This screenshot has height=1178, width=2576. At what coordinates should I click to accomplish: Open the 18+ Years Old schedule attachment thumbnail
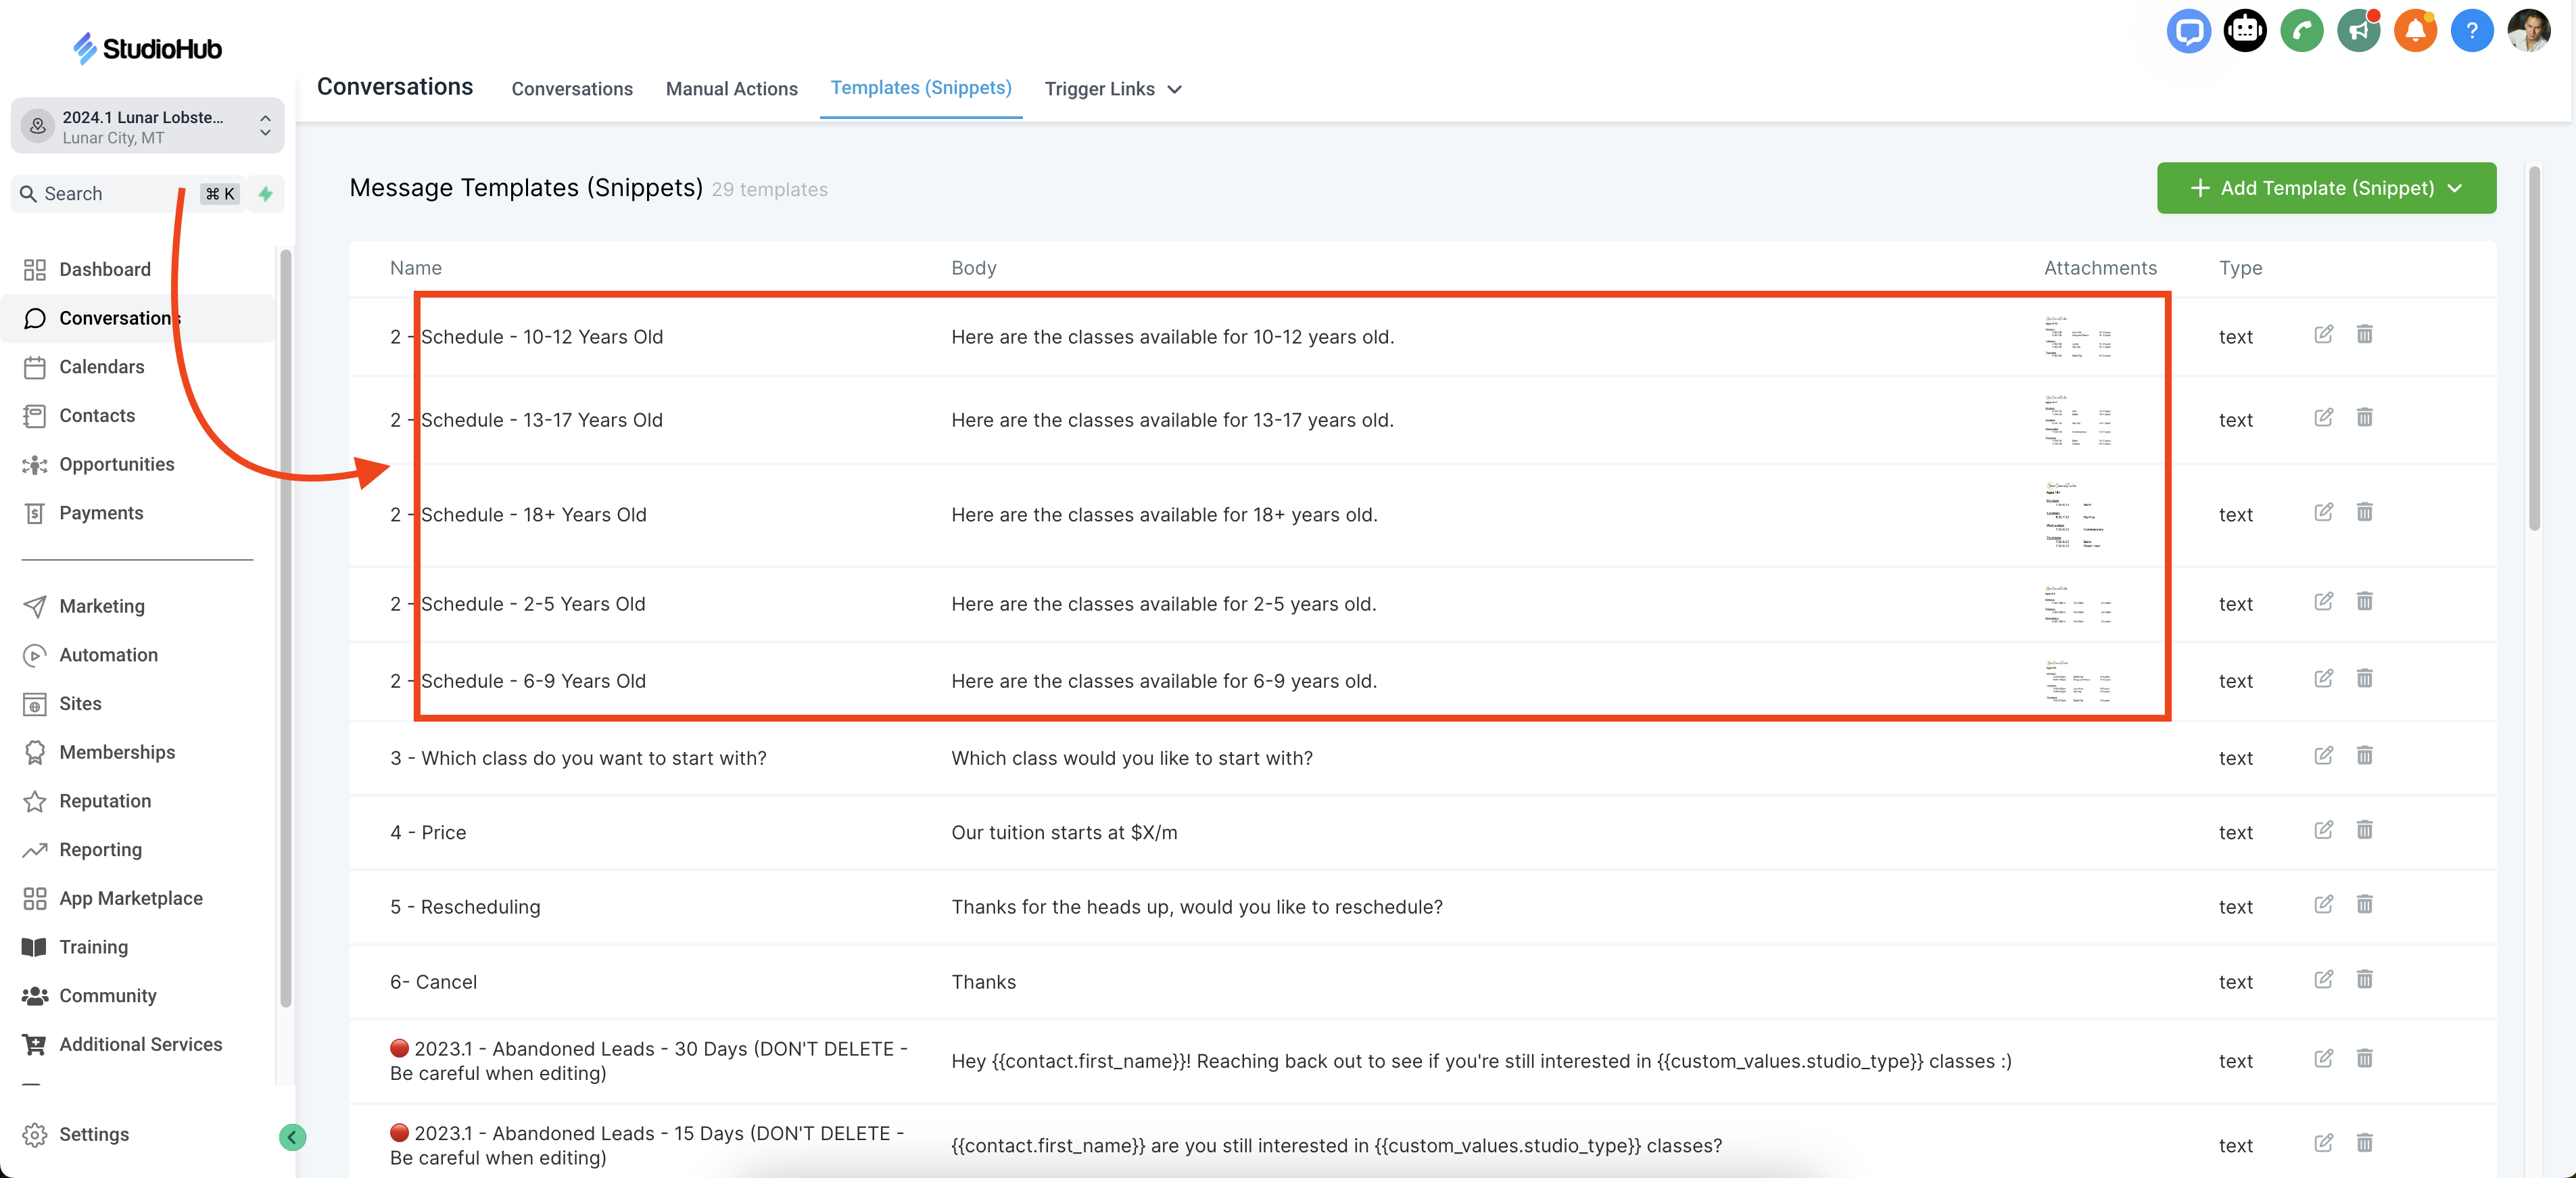pyautogui.click(x=2077, y=515)
